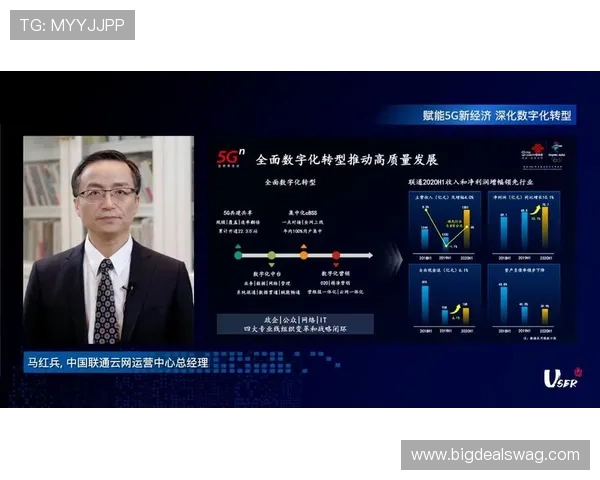Viewport: 600px width, 480px height.
Task: Click the banner text "赋能5G新经济 深化数字化转型"
Action: (x=497, y=115)
